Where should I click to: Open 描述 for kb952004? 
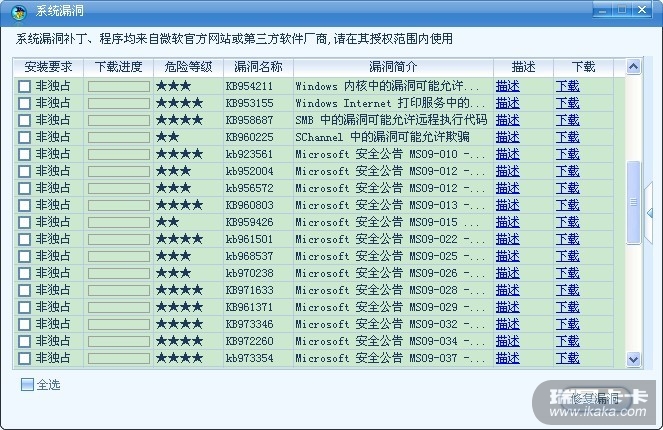507,171
